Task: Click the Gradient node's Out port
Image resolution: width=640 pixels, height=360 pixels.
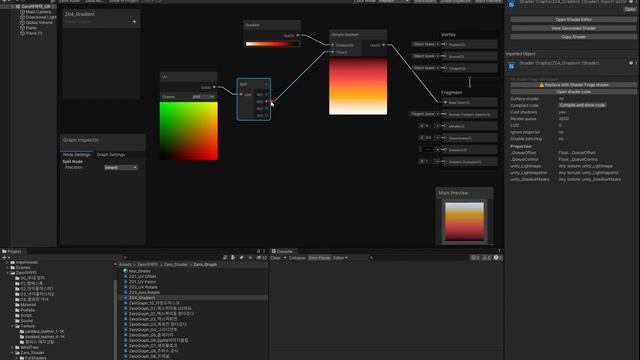Action: (x=298, y=36)
